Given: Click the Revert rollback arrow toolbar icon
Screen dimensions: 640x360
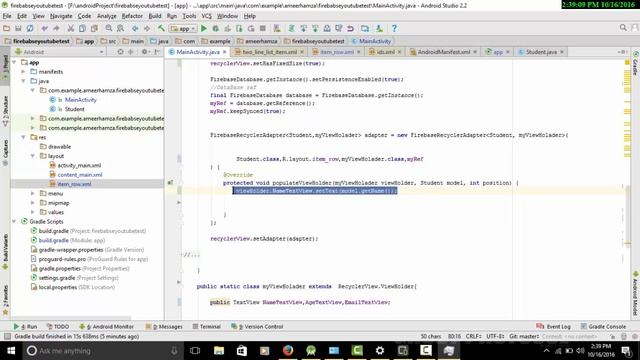Looking at the screenshot, I should pos(351,29).
